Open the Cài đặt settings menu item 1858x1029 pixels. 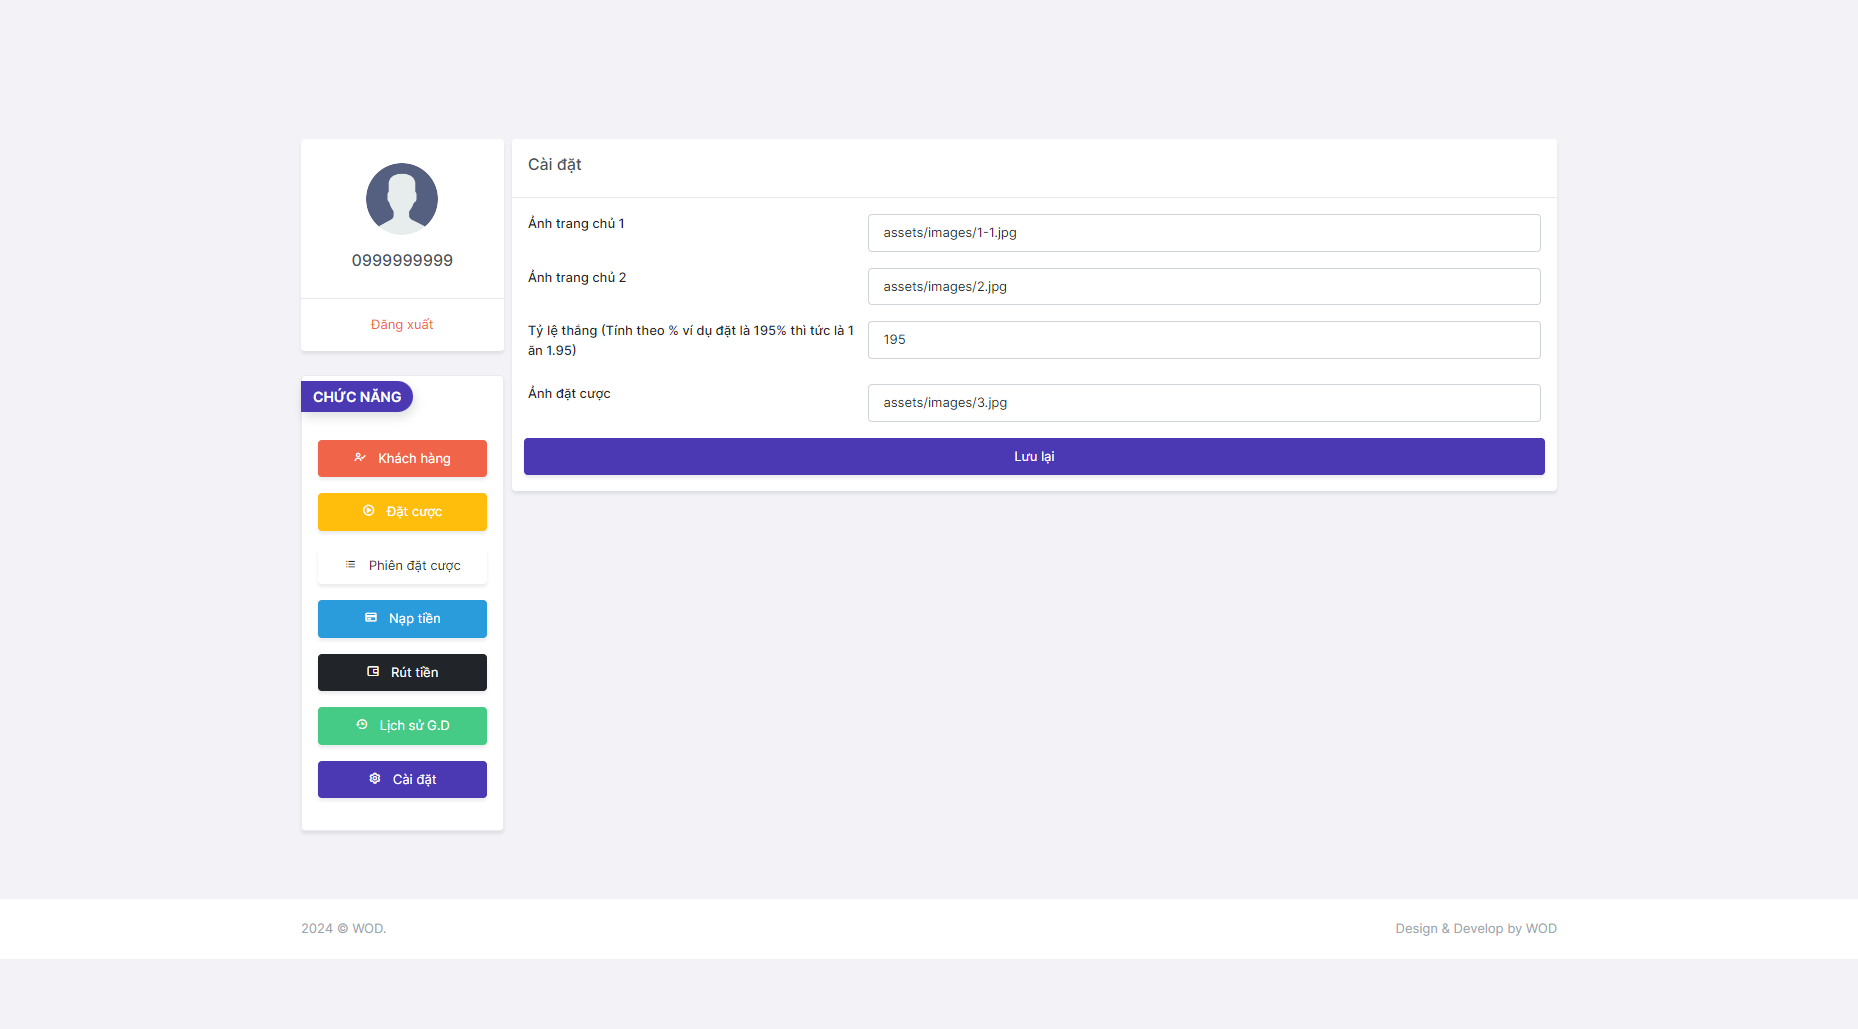tap(402, 780)
